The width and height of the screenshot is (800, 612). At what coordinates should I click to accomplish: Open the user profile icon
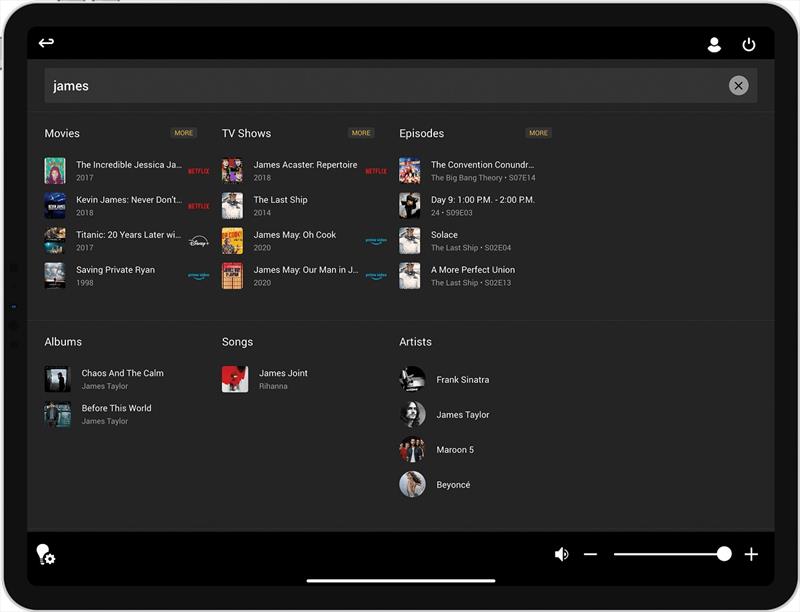(x=714, y=45)
